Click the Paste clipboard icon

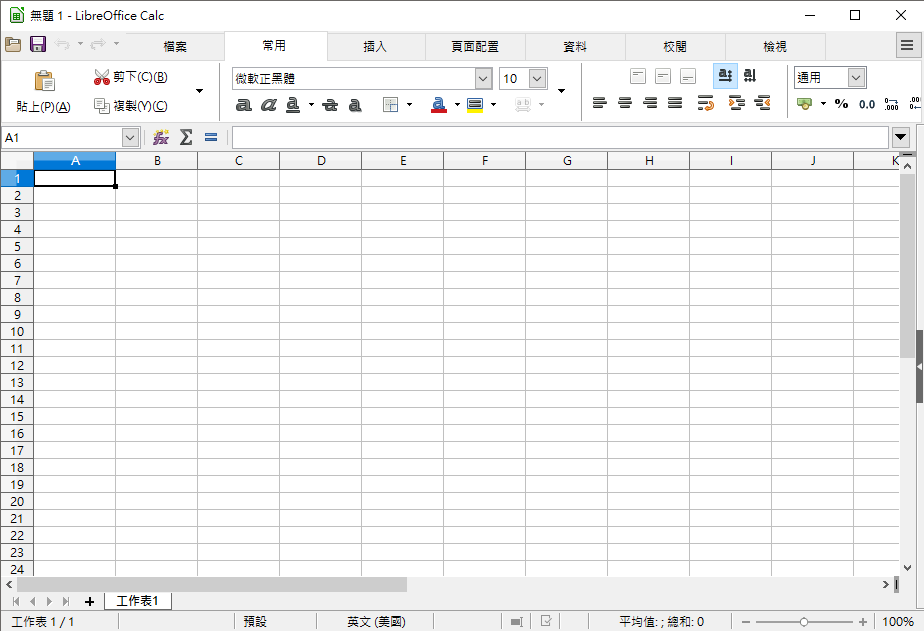click(44, 81)
